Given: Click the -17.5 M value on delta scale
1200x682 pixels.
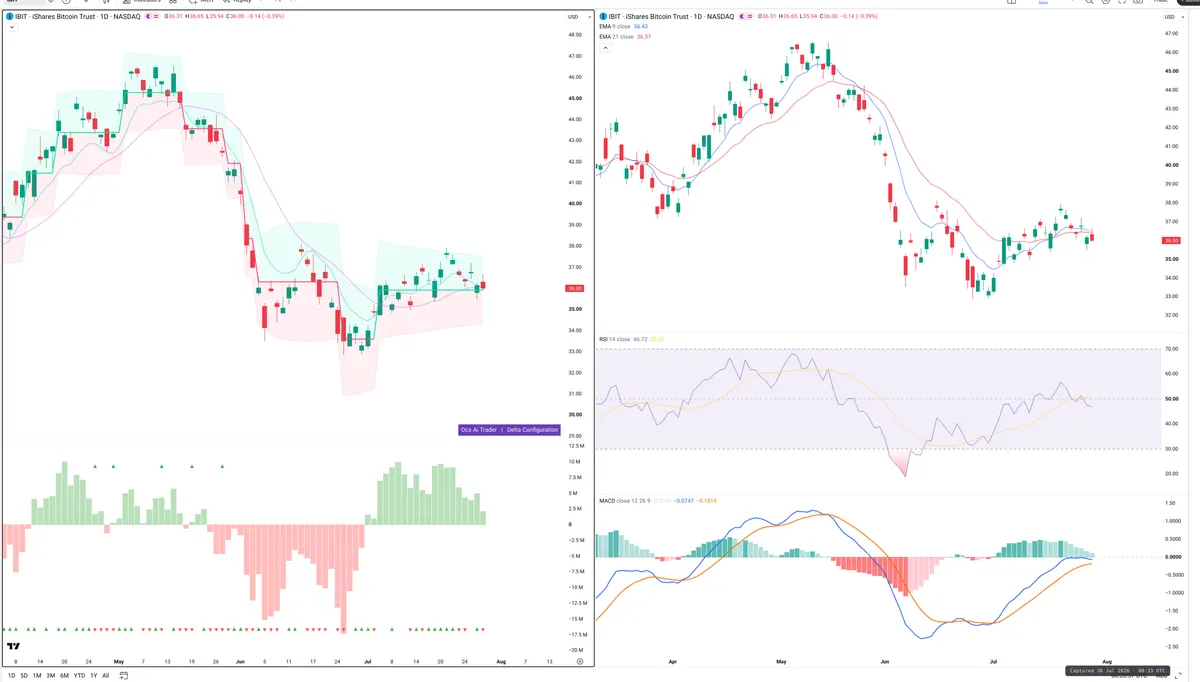Looking at the screenshot, I should click(576, 634).
